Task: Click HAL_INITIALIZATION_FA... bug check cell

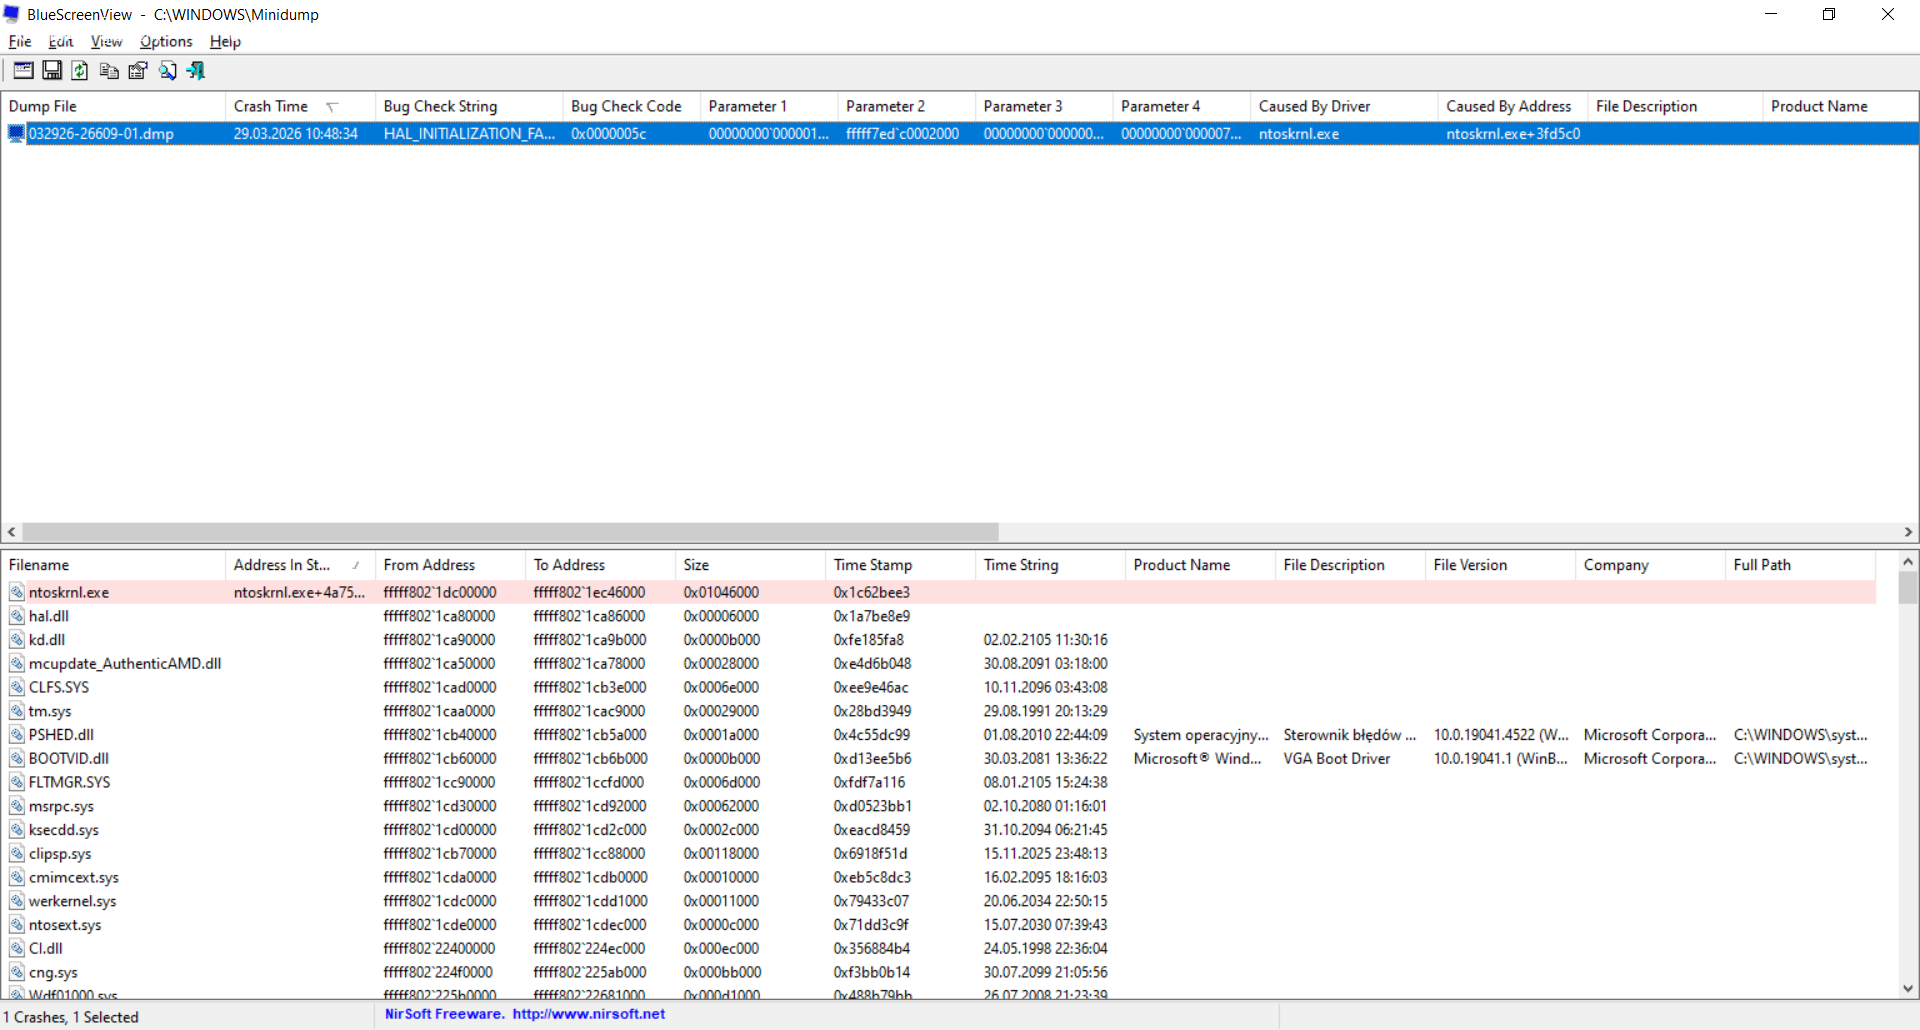Action: coord(469,134)
